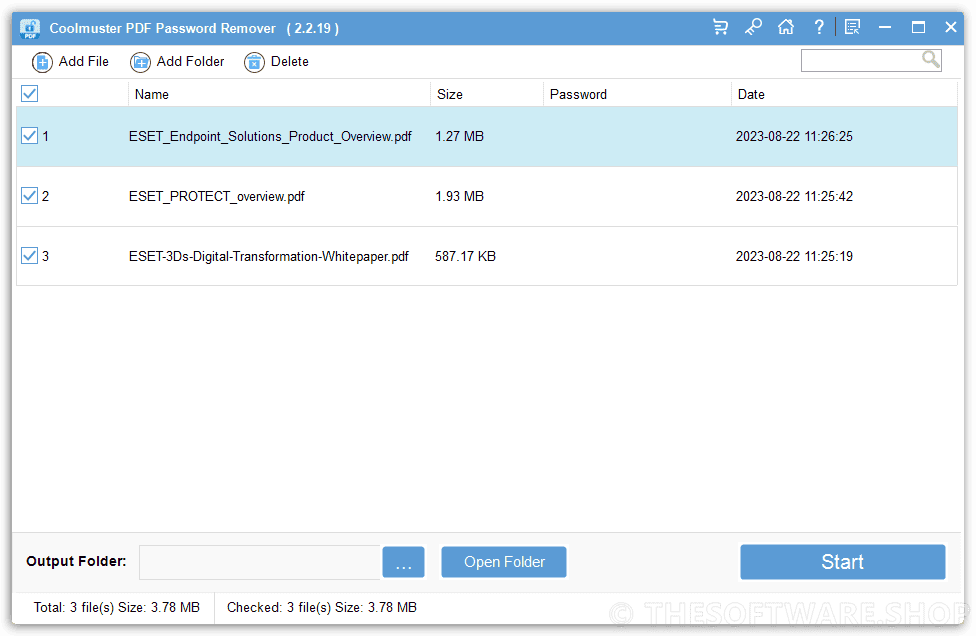The image size is (976, 636).
Task: Minimize the Coolmuster window
Action: tap(885, 27)
